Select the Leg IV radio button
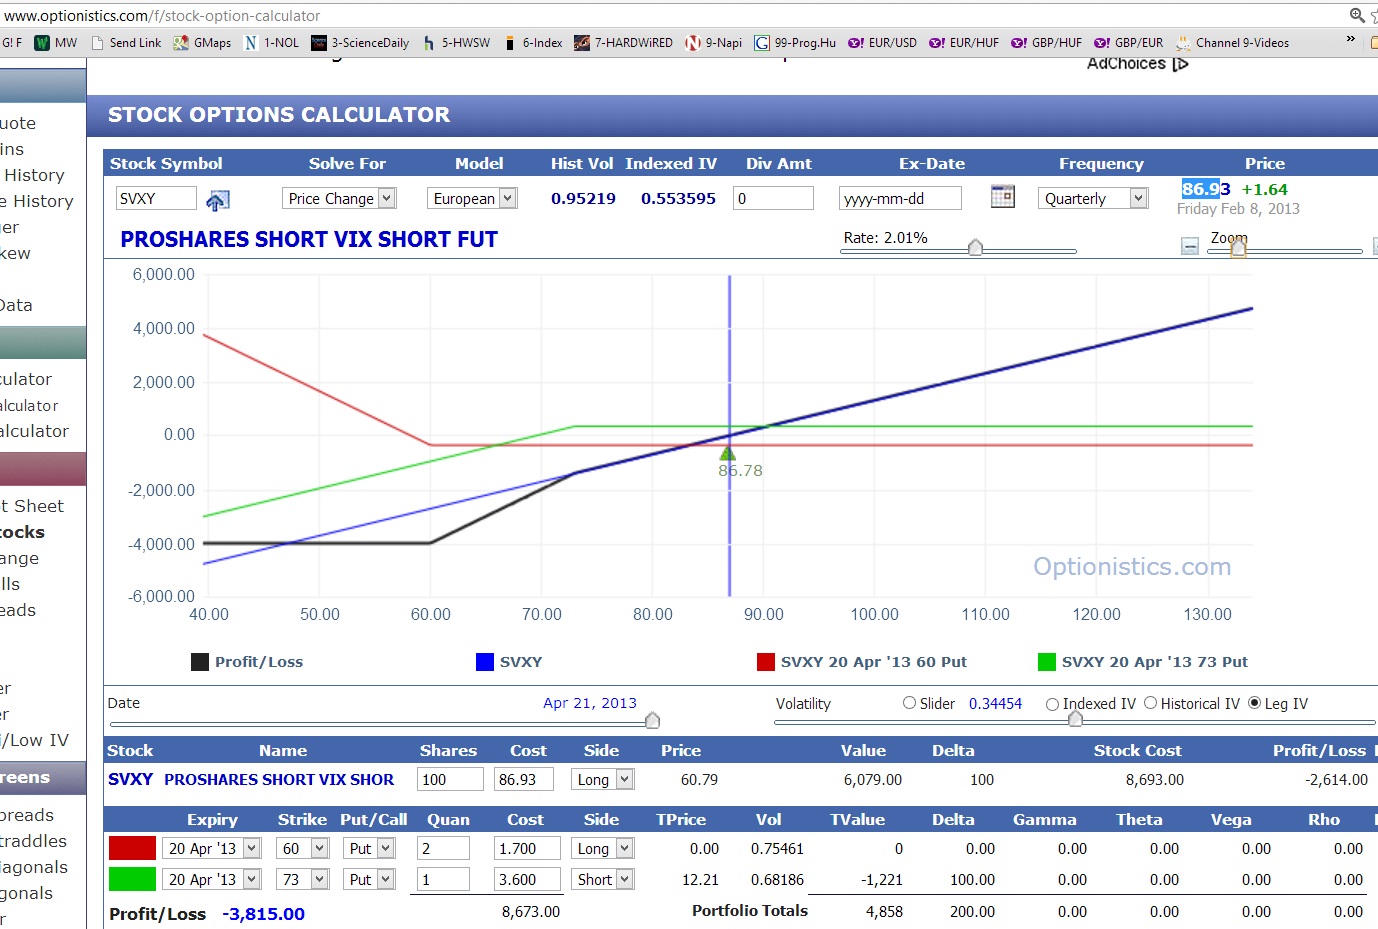This screenshot has height=929, width=1378. coord(1254,703)
